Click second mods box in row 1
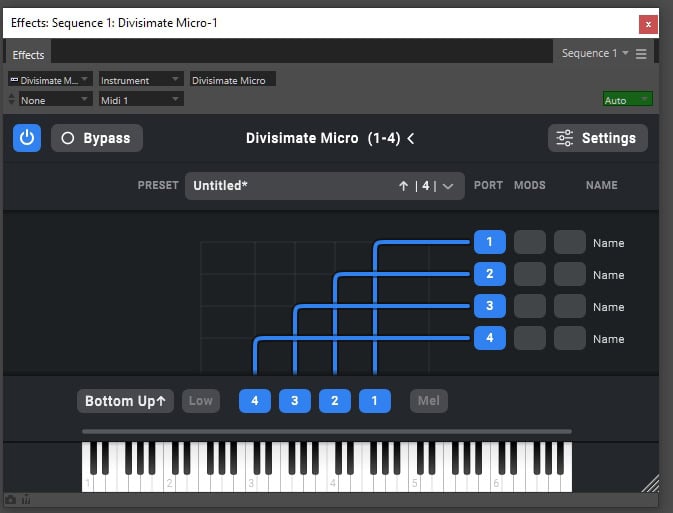 (x=570, y=242)
